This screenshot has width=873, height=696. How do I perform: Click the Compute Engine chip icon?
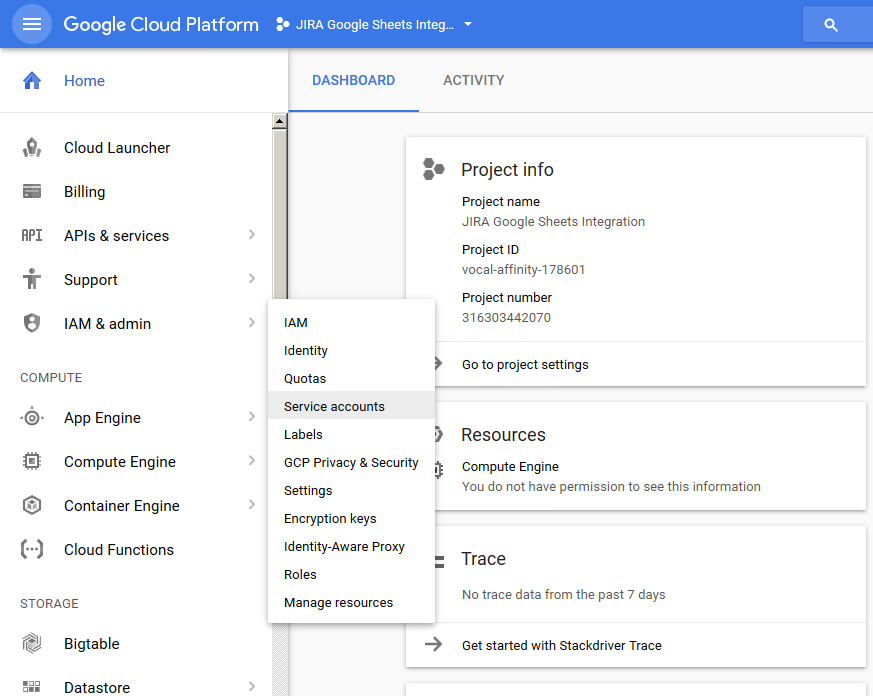[32, 462]
